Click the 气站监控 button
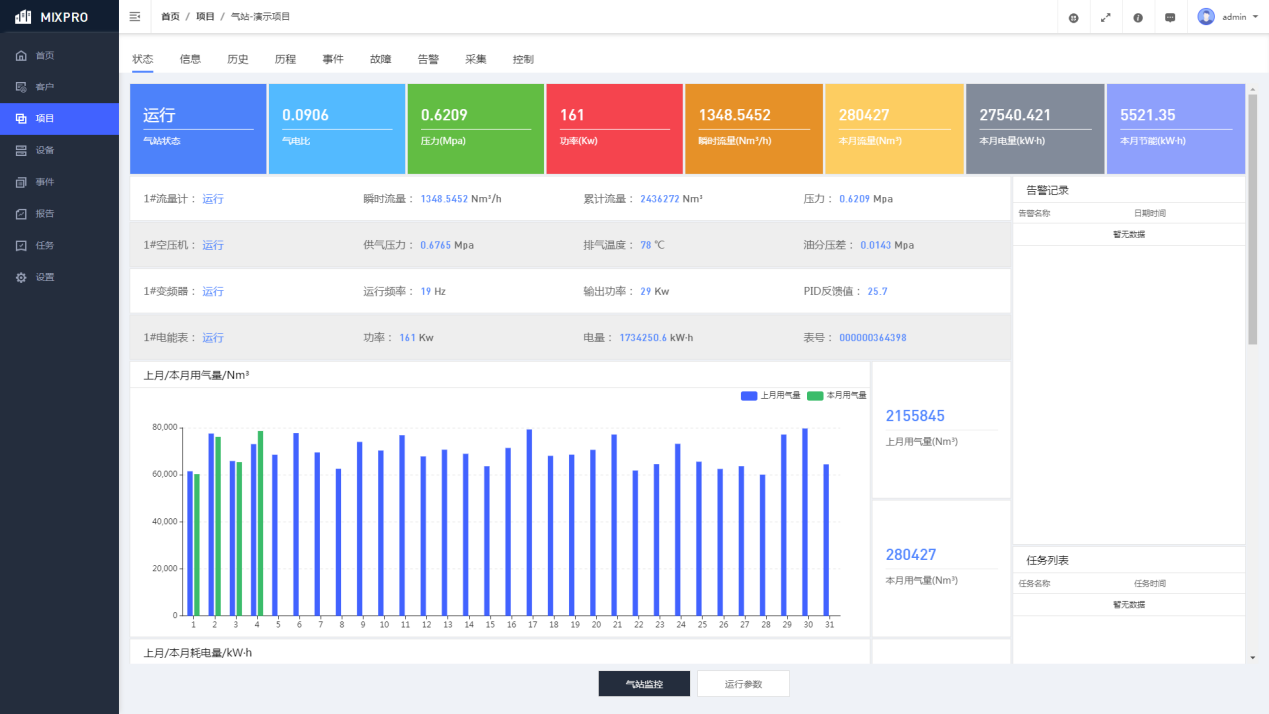The height and width of the screenshot is (714, 1269). (644, 684)
